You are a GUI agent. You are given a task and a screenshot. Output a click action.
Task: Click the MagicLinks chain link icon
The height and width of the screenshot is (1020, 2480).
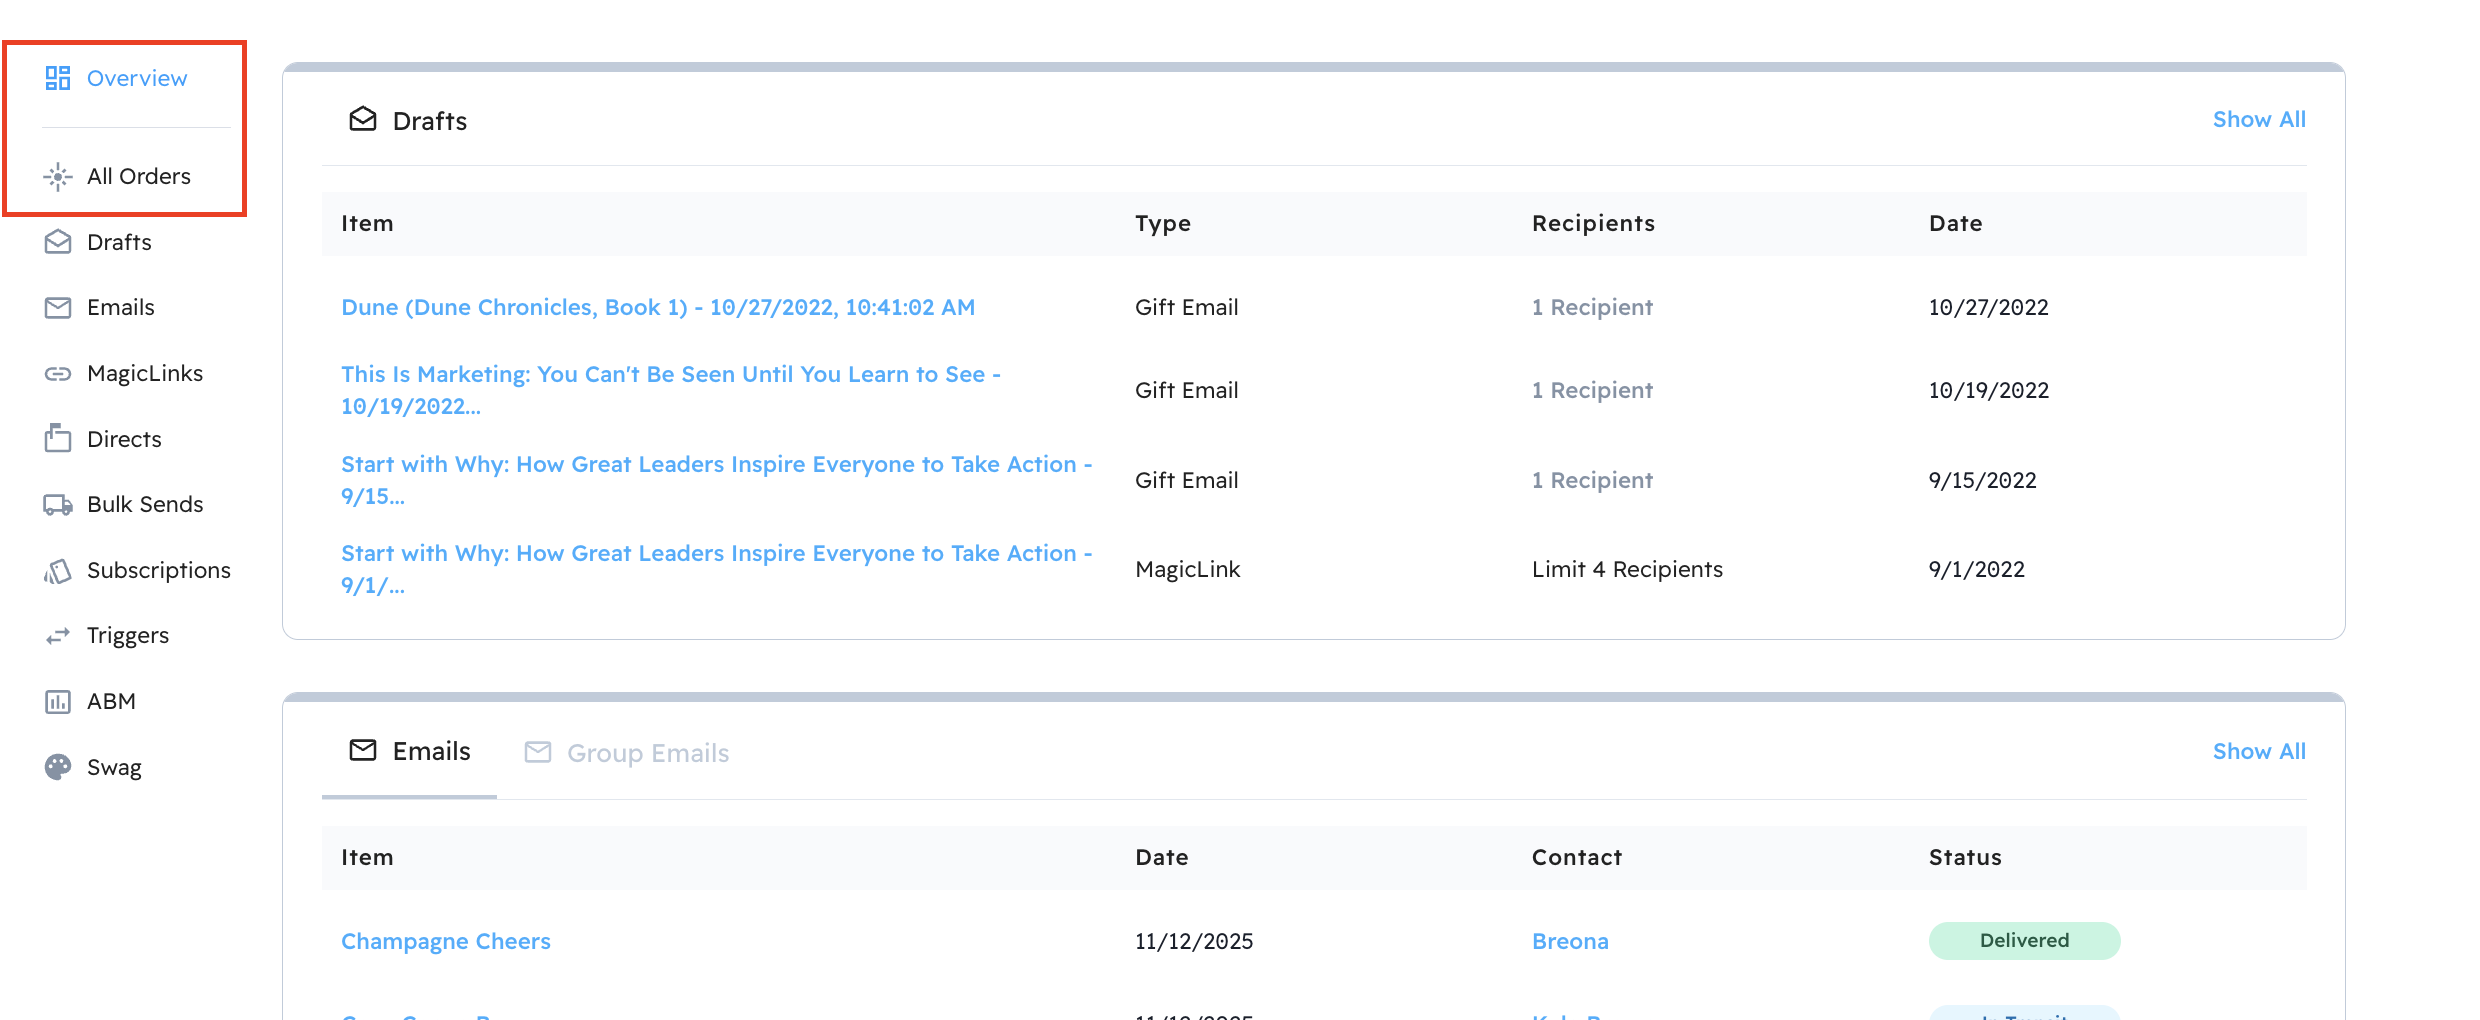pos(58,374)
